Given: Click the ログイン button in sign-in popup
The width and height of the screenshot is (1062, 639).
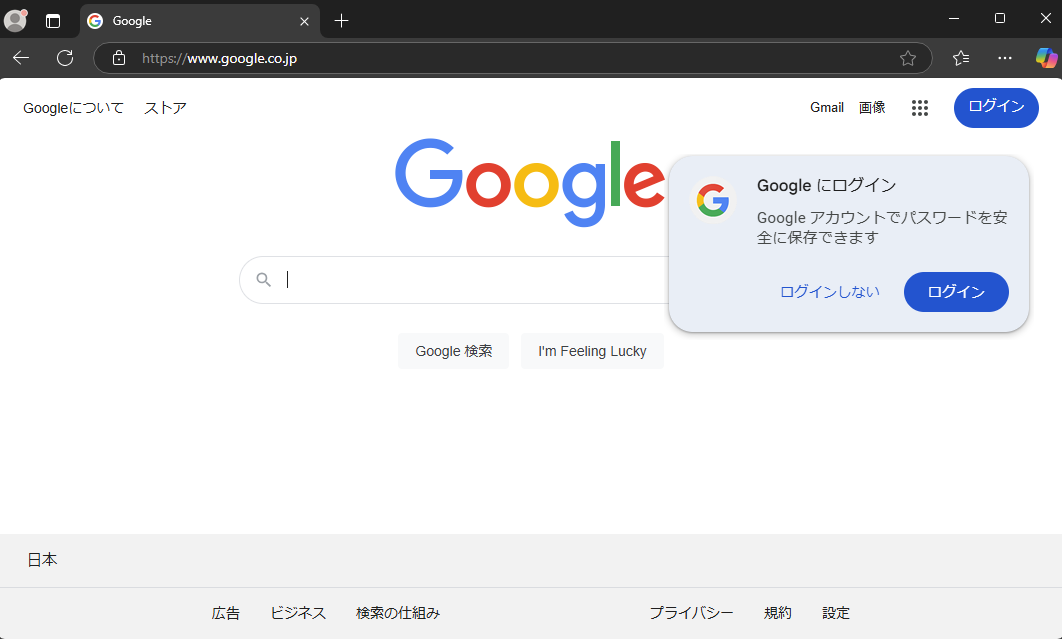Looking at the screenshot, I should pyautogui.click(x=956, y=292).
